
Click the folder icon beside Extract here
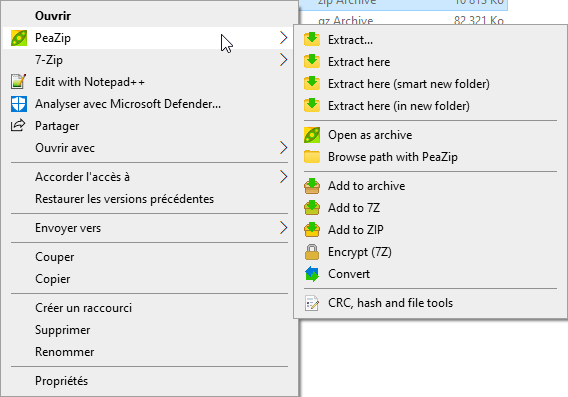pyautogui.click(x=312, y=62)
